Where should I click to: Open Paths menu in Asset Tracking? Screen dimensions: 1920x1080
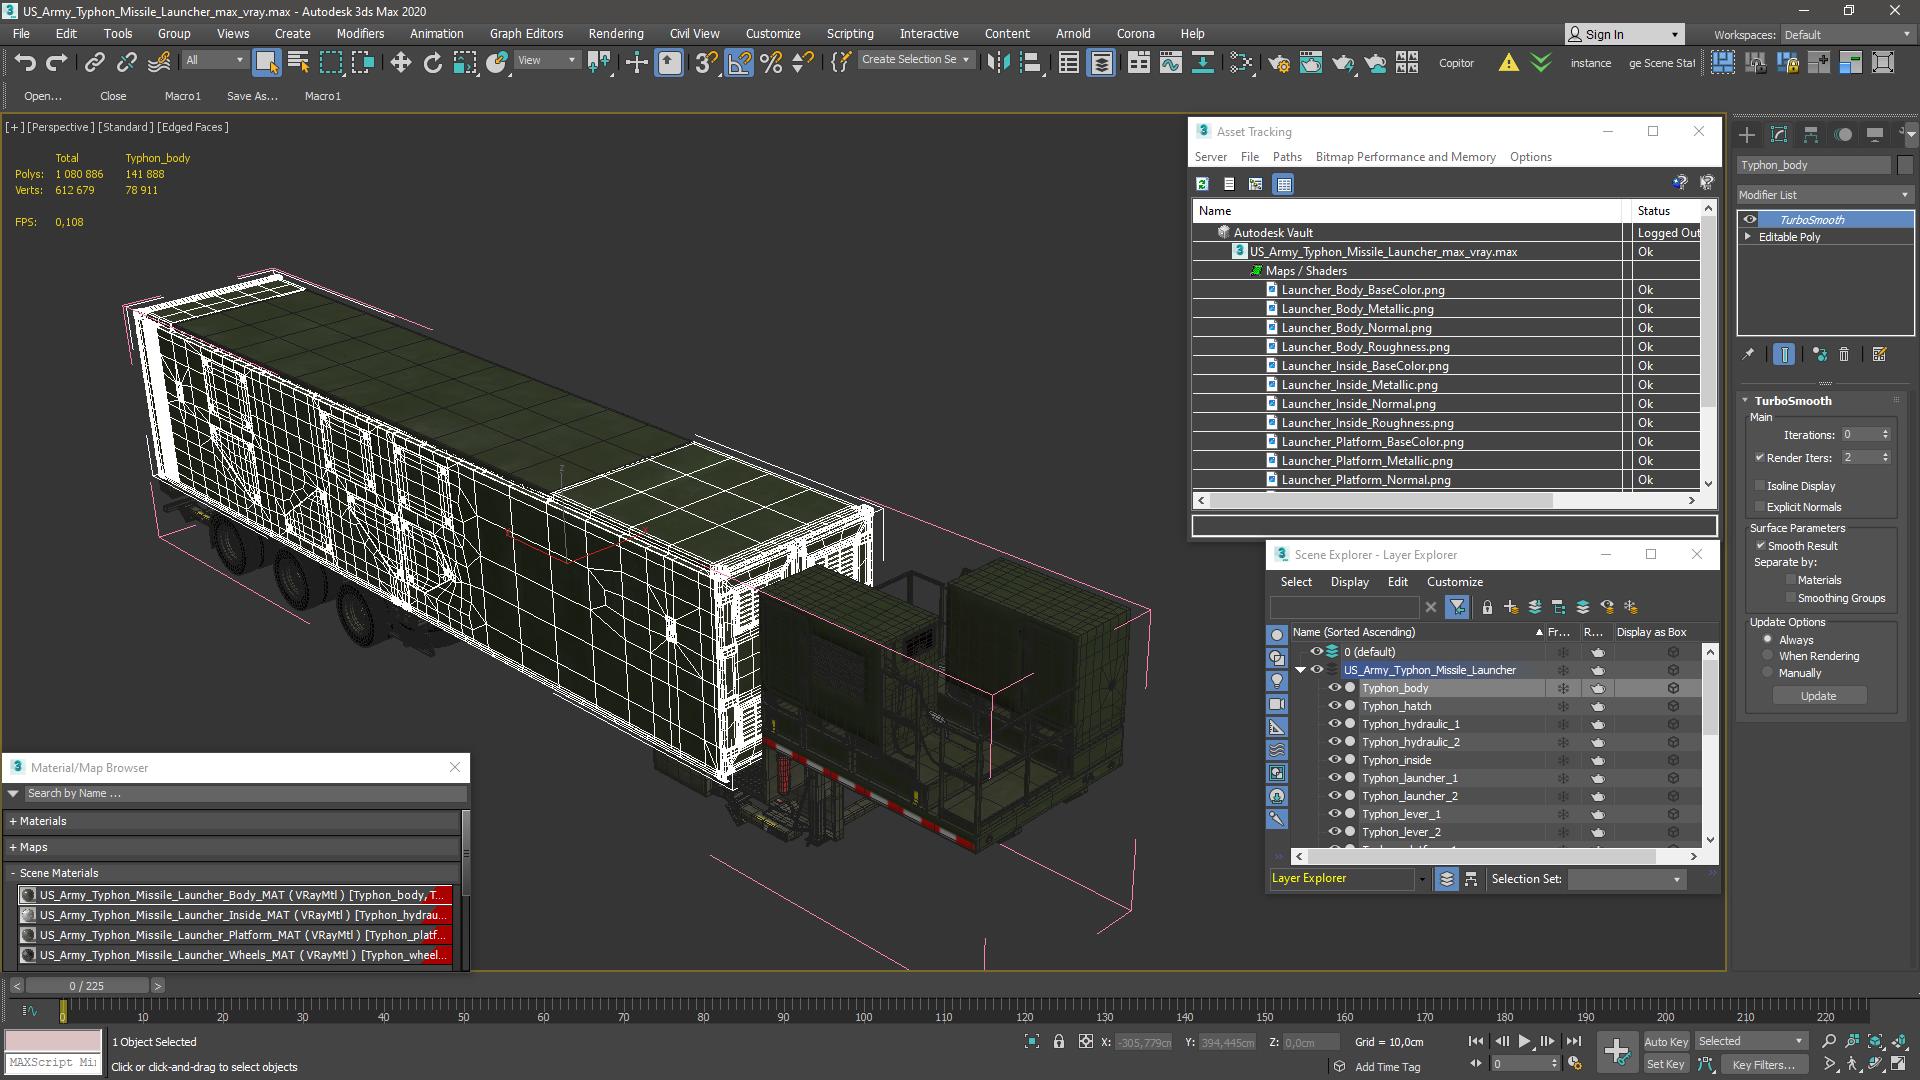(1287, 157)
